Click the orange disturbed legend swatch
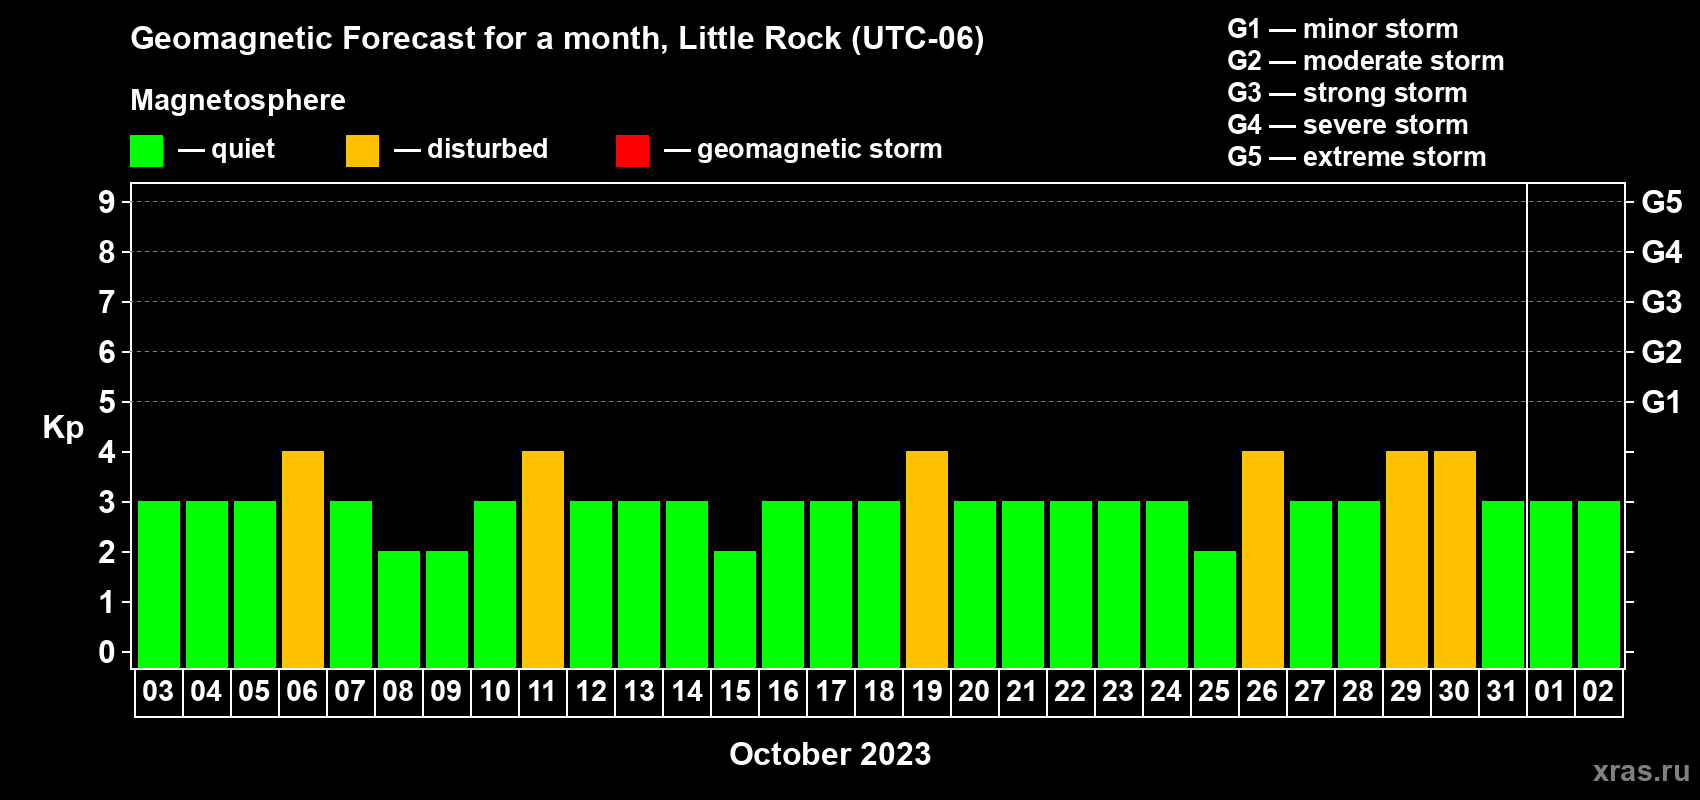The width and height of the screenshot is (1700, 800). (x=362, y=151)
